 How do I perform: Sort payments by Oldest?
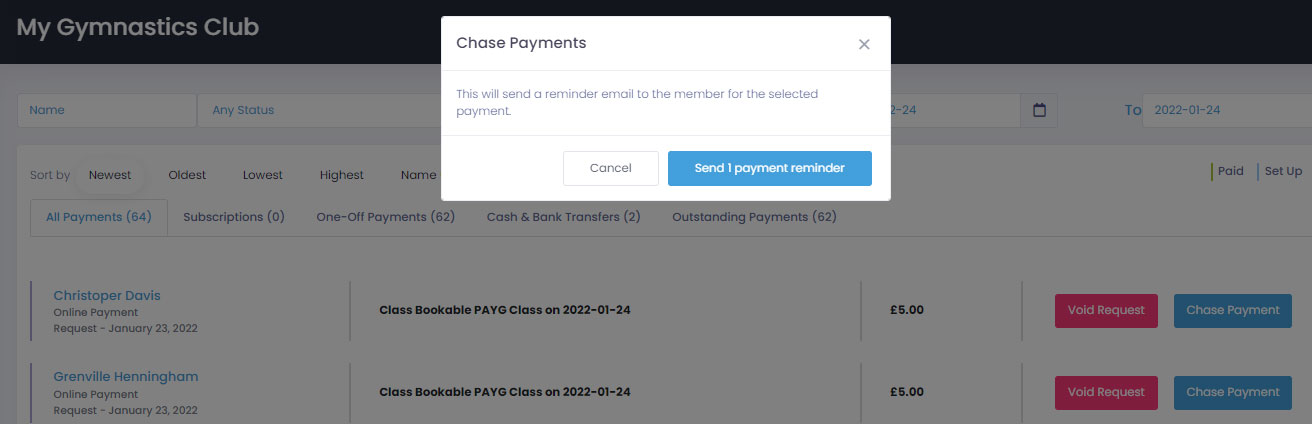(187, 175)
